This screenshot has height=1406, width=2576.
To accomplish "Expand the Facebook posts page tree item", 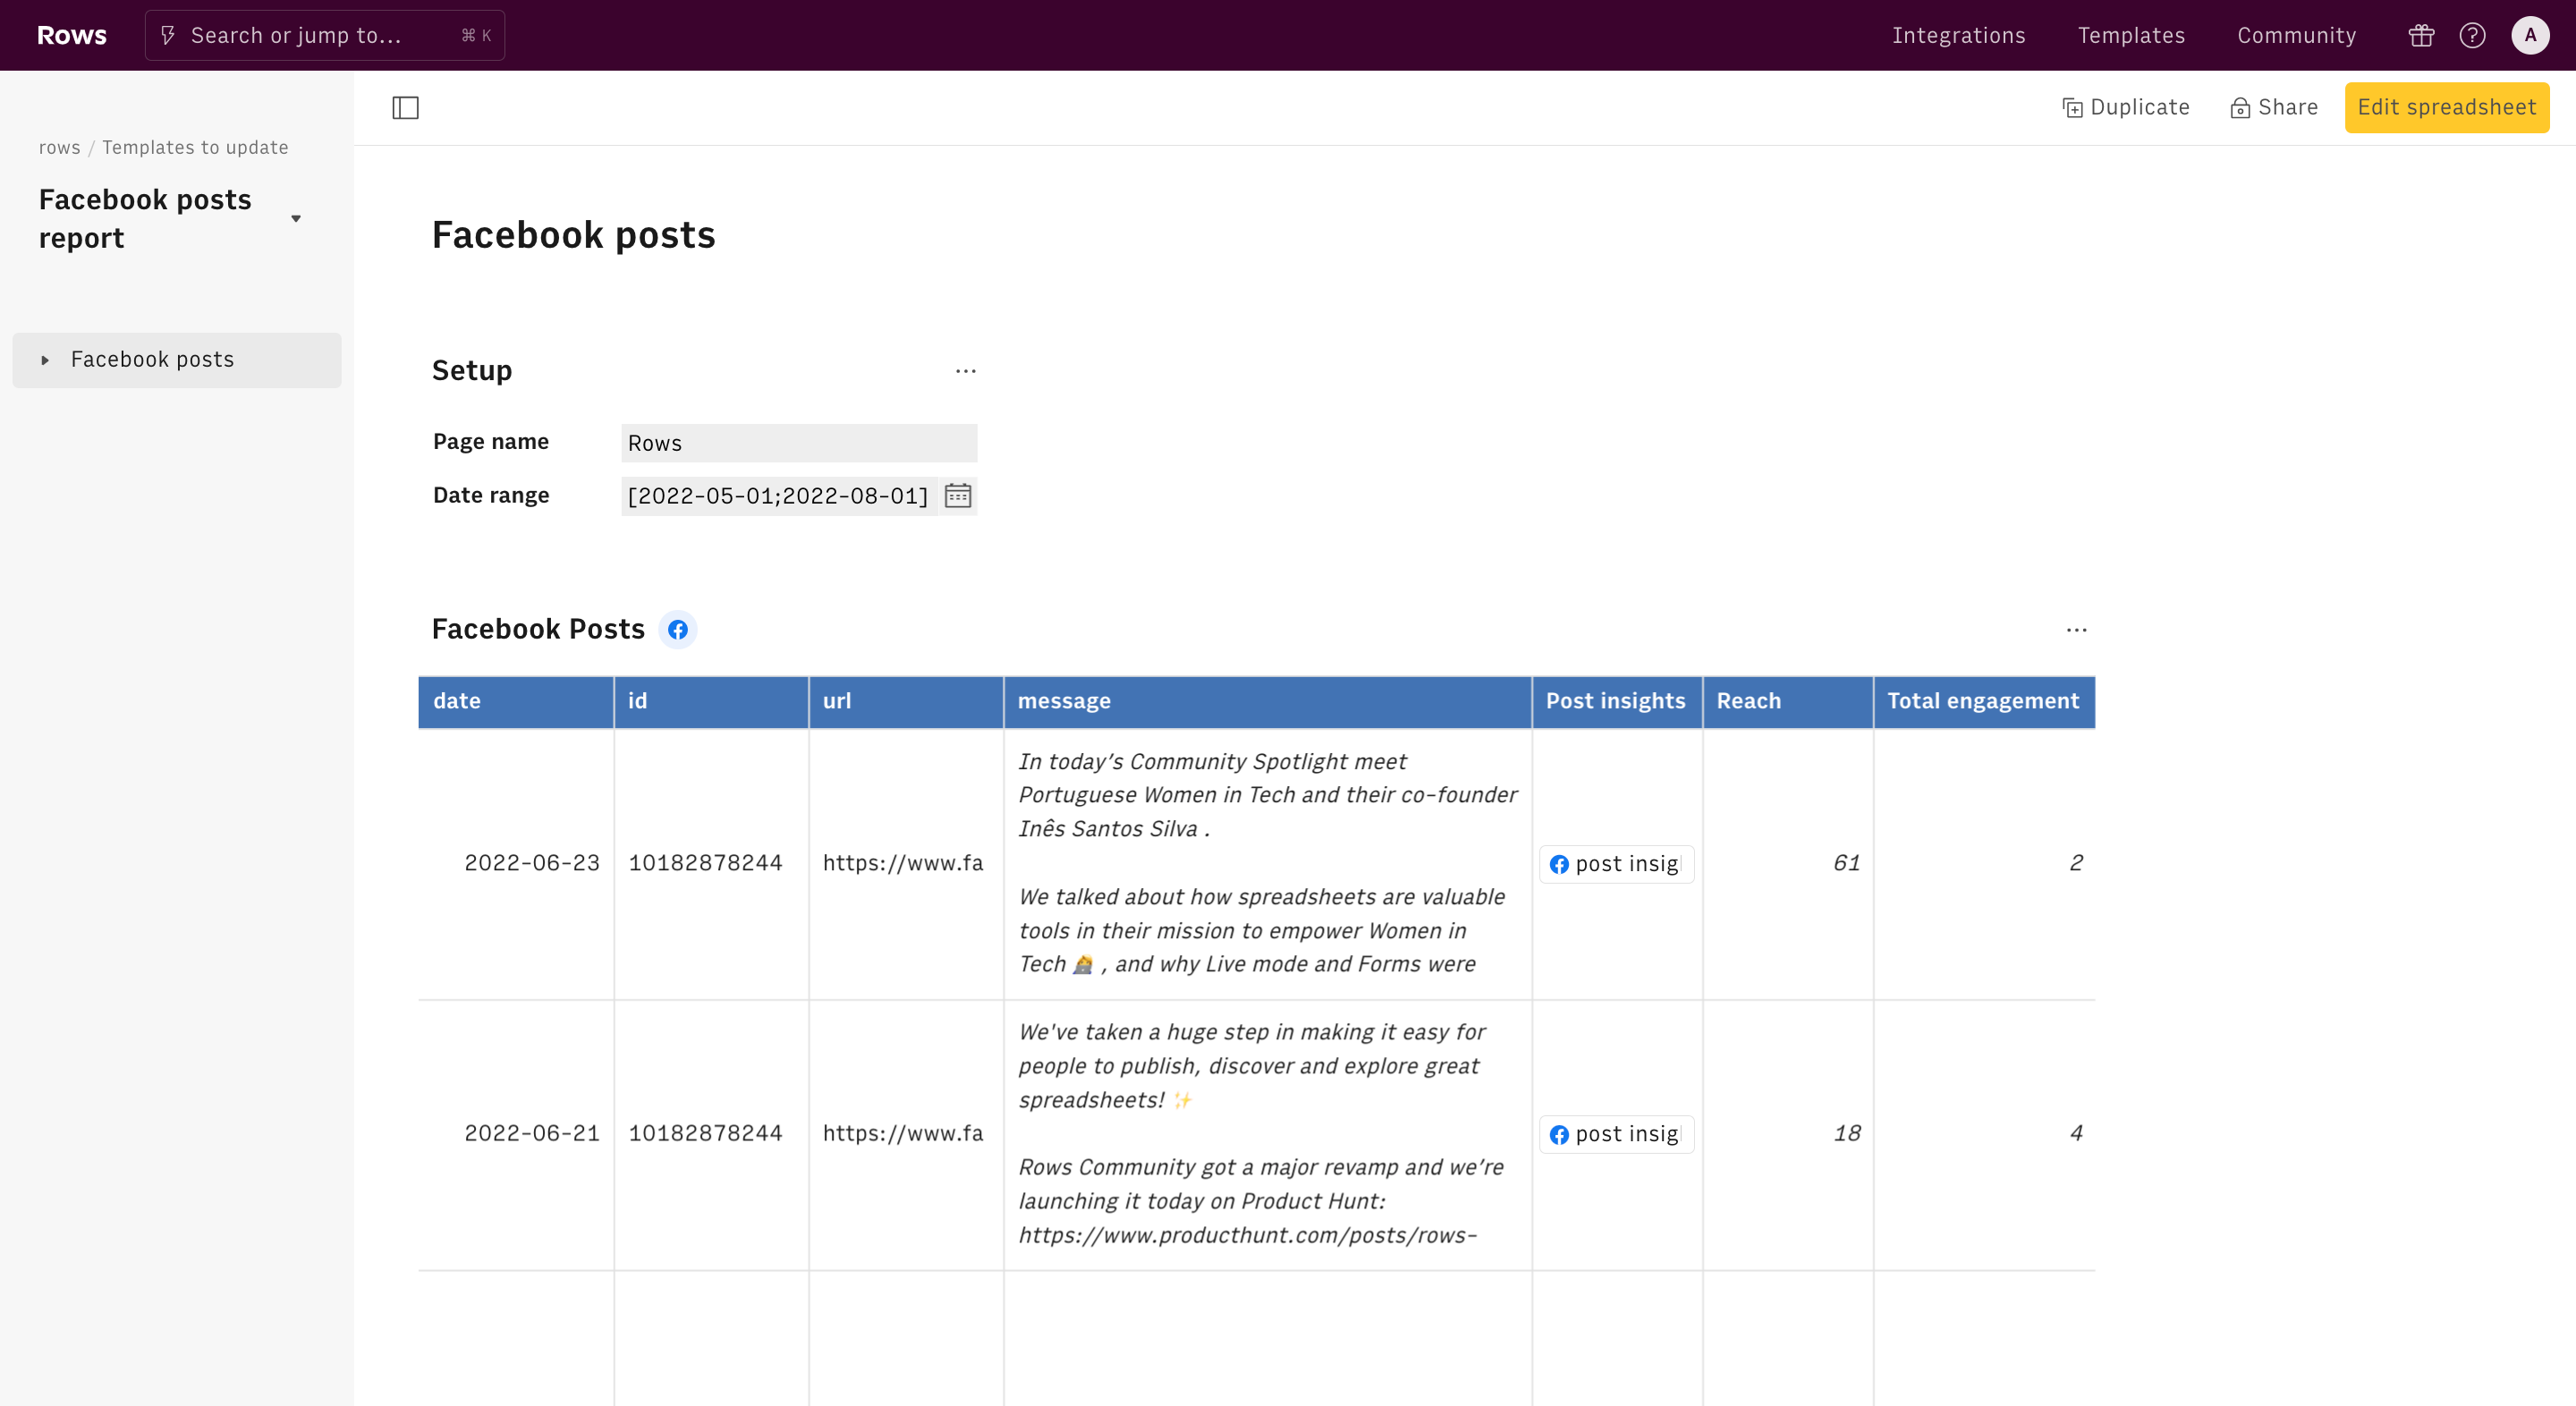I will coord(45,360).
